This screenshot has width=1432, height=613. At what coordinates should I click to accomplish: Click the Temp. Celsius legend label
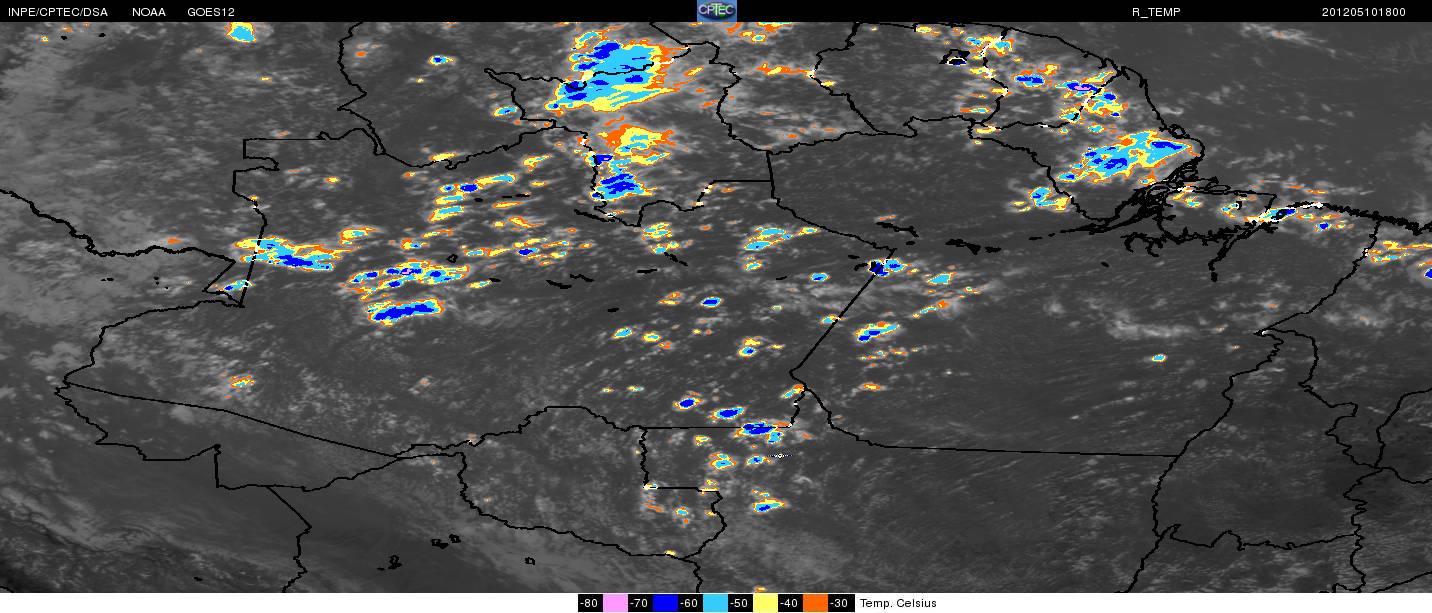click(898, 603)
